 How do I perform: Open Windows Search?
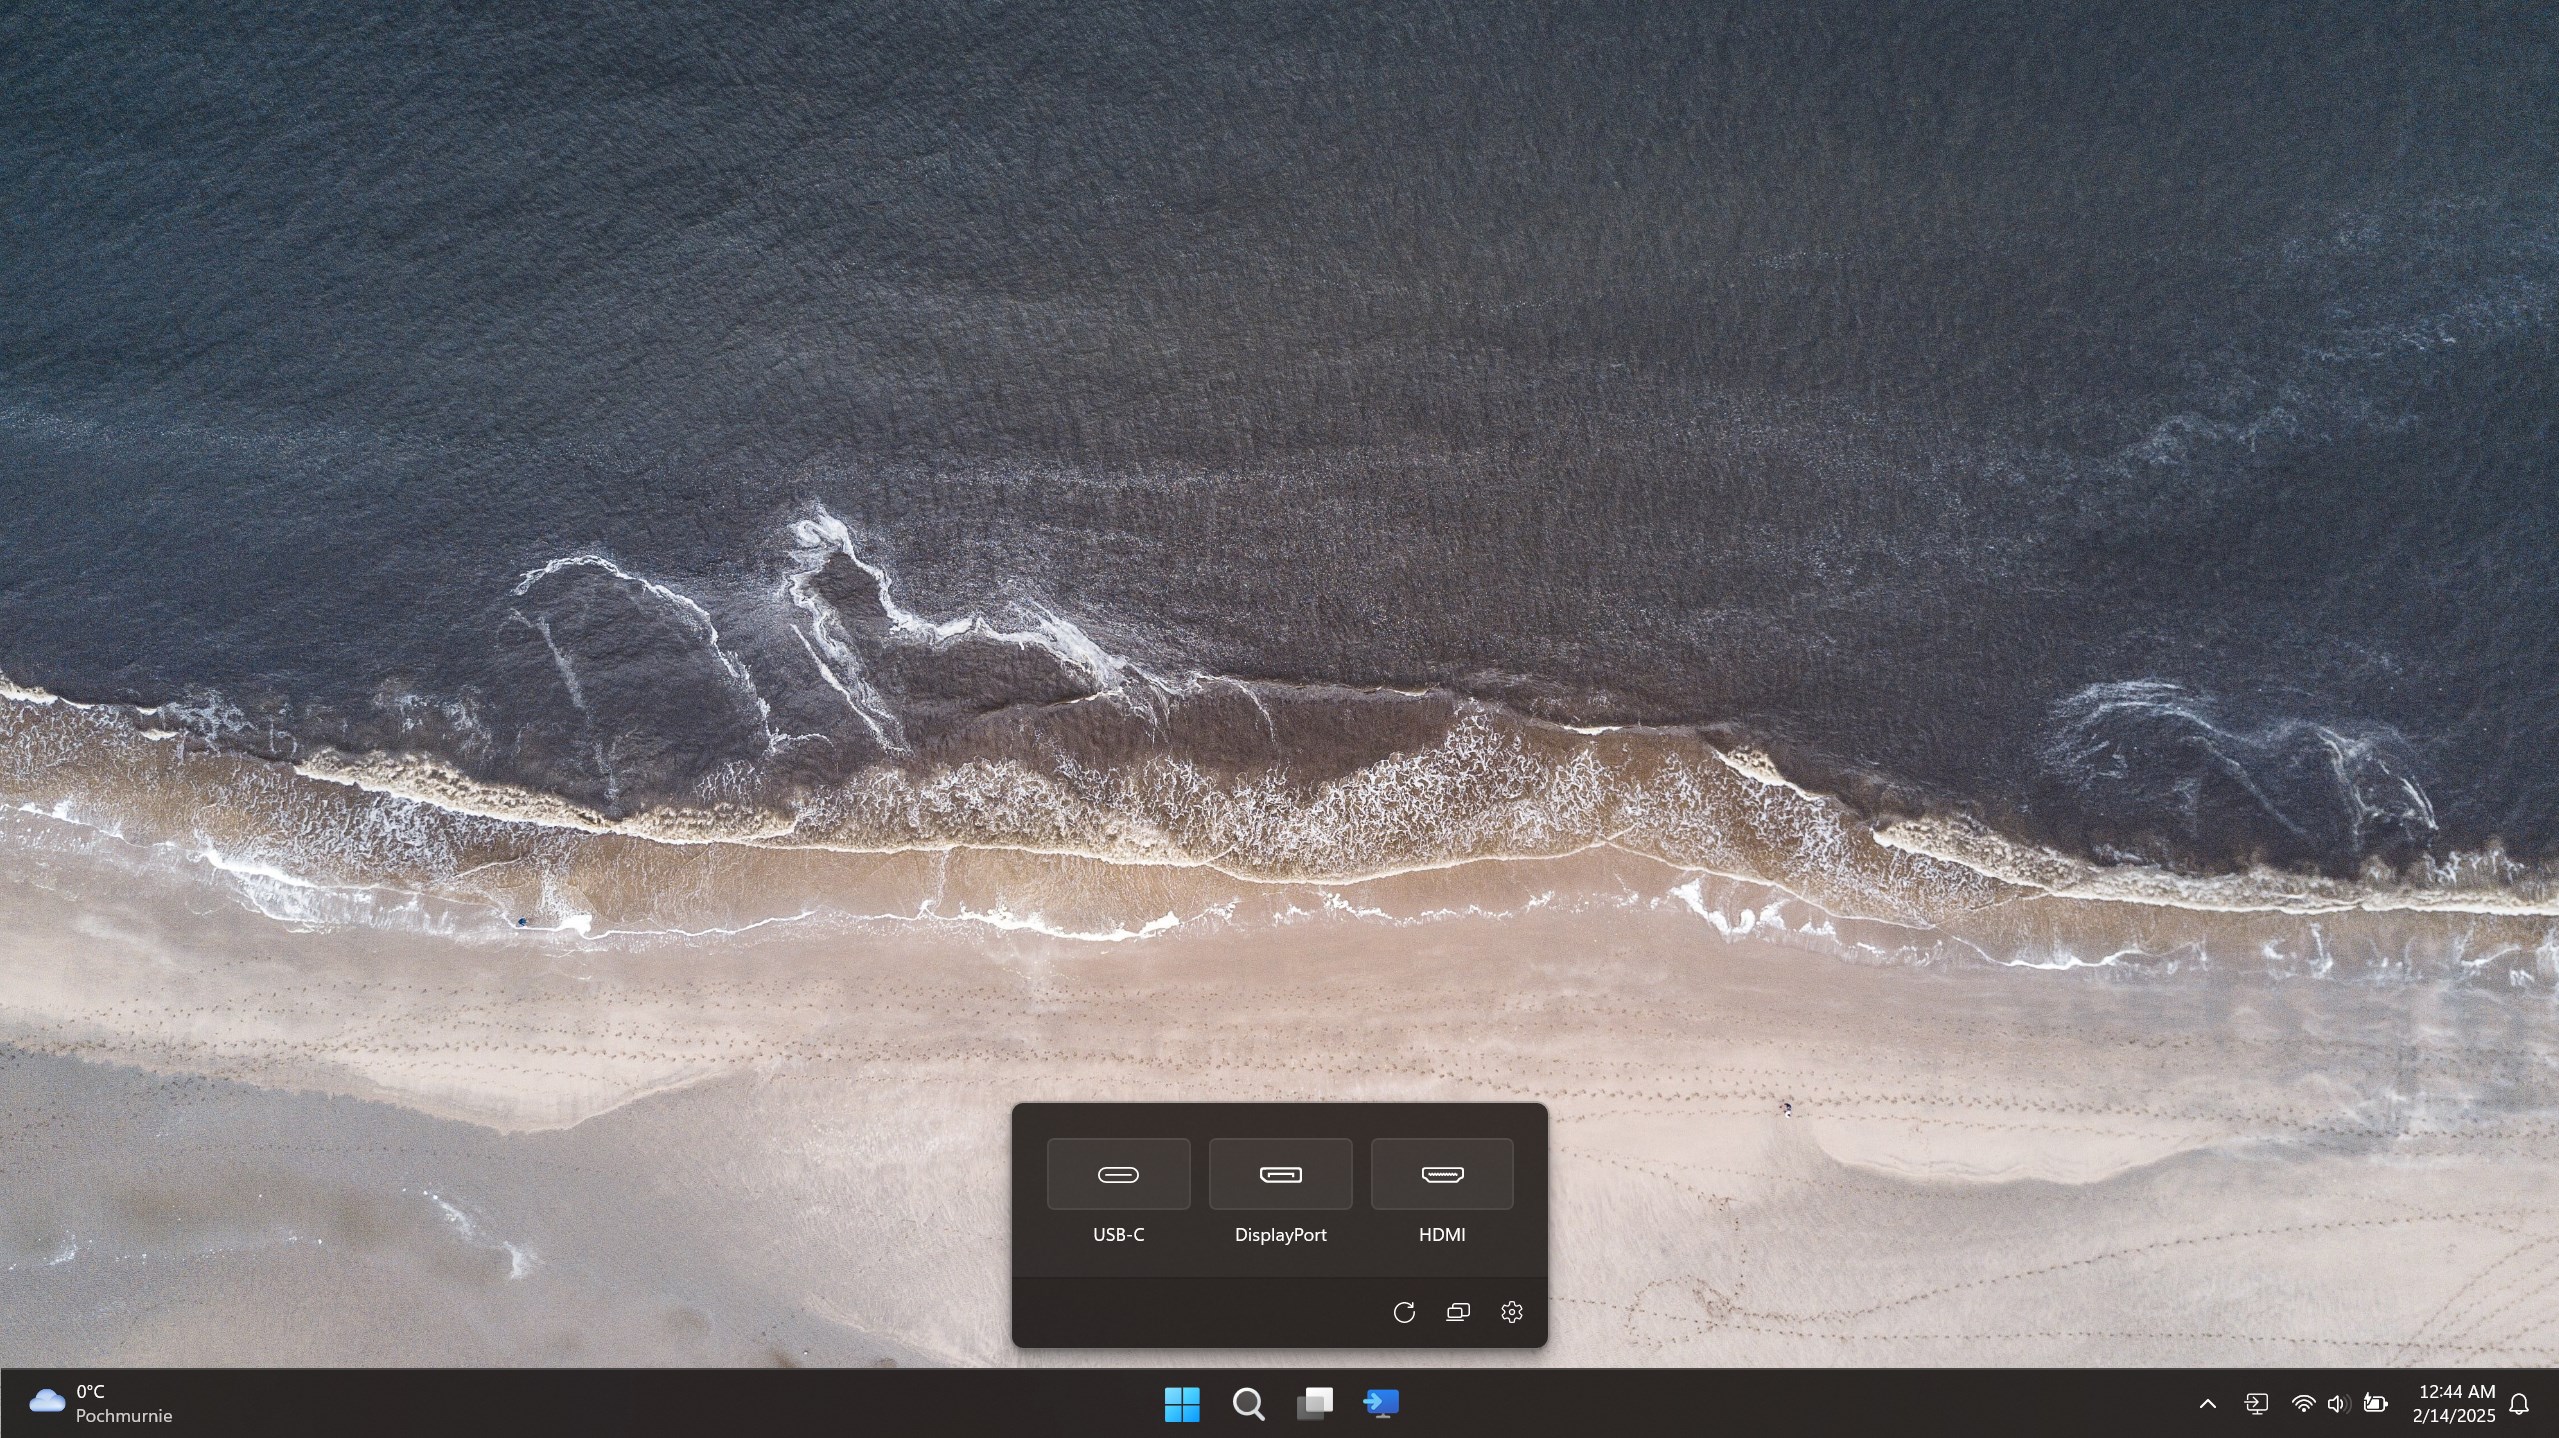click(1247, 1403)
